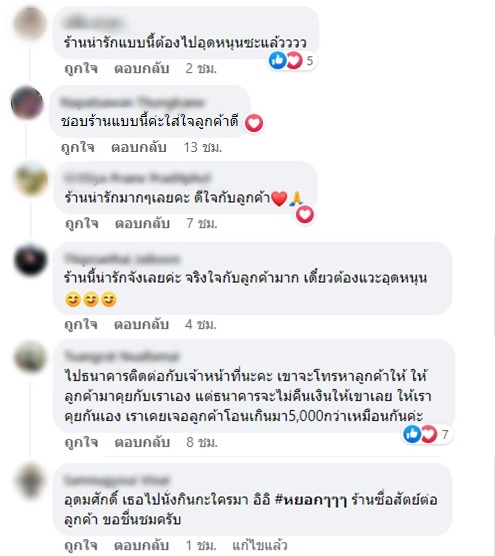Screen dimensions: 495x556
Task: Open blurred commenter name above ไปธนาคารติดต่อ comment
Action: click(122, 356)
